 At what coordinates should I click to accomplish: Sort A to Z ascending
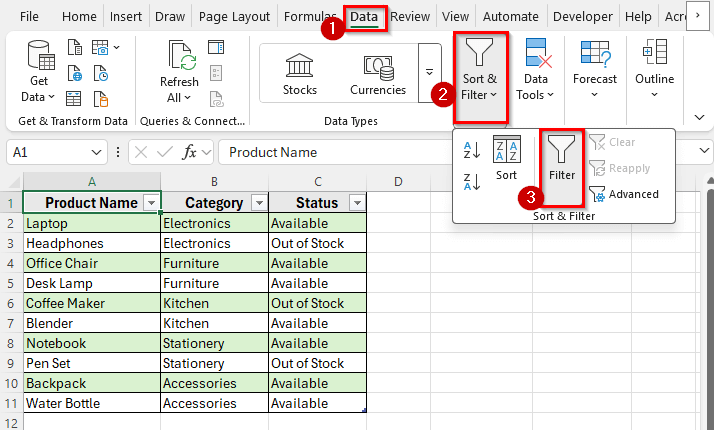pos(472,150)
